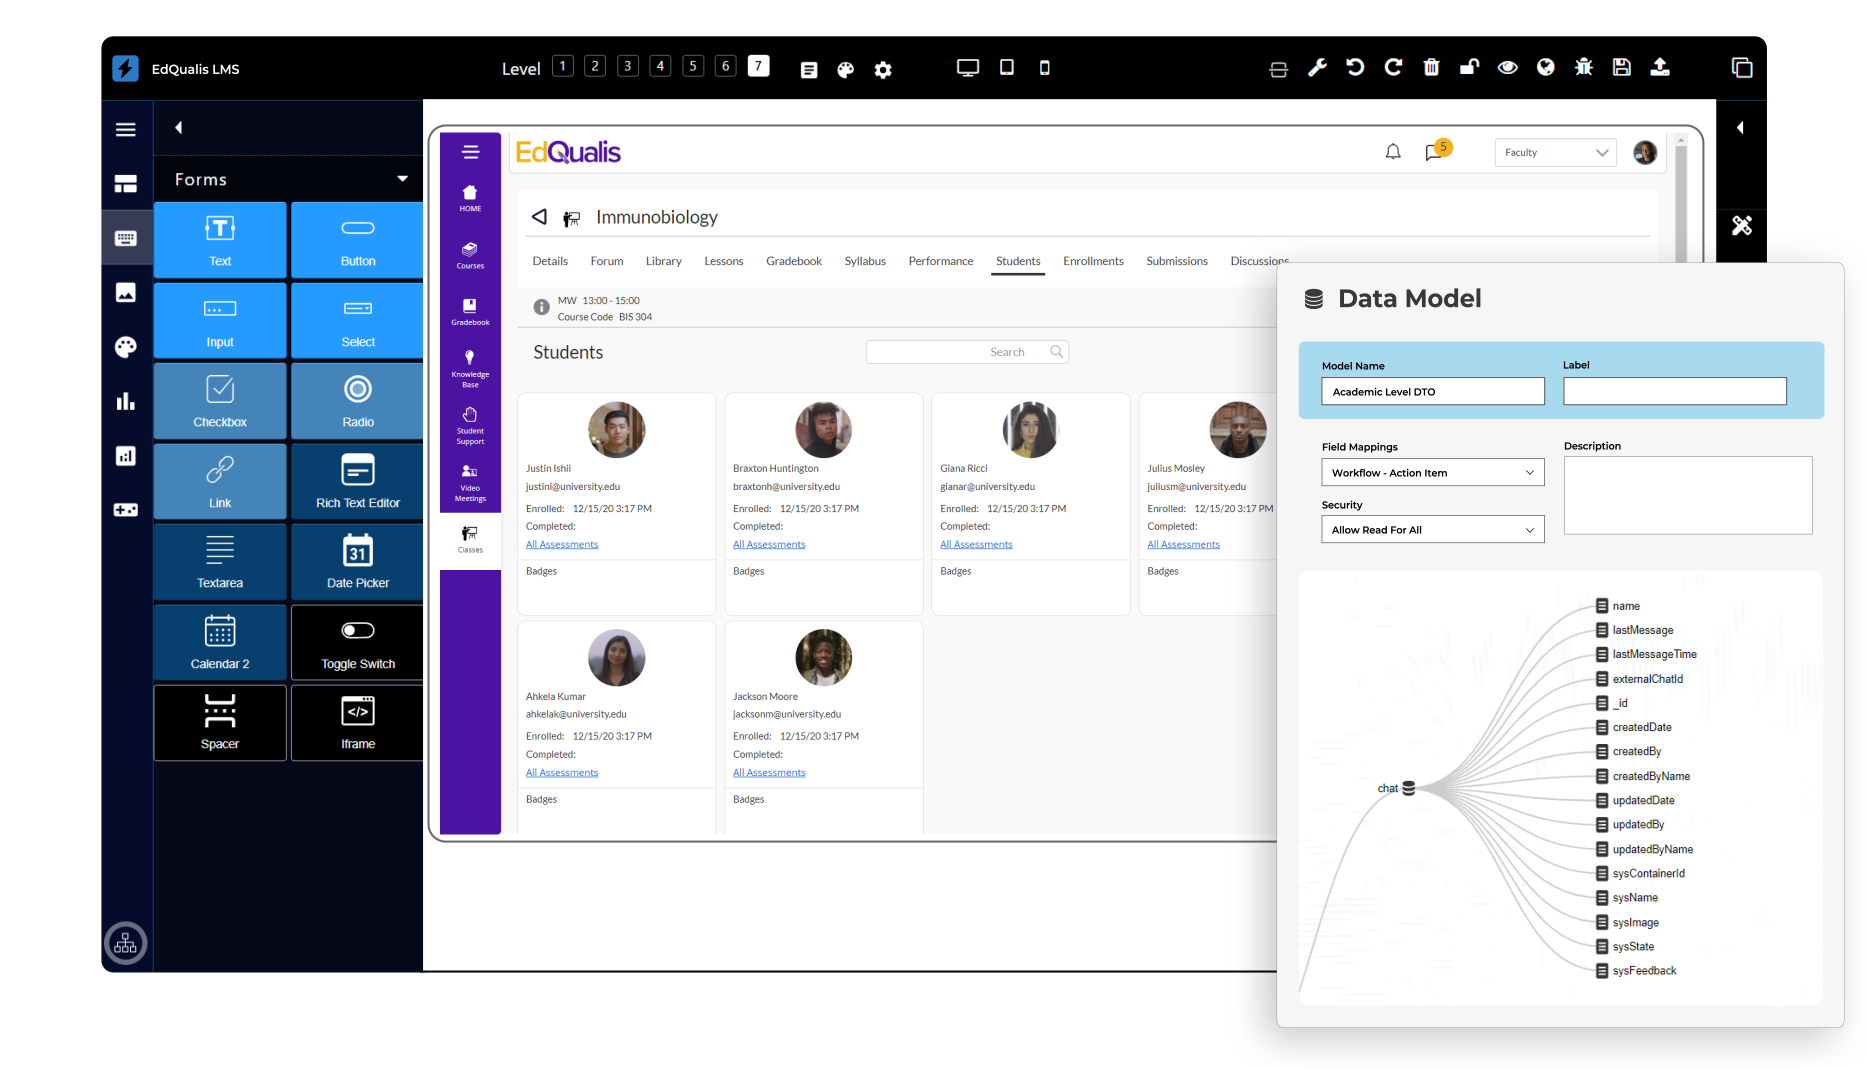Open Justin Ishii's All Assessments link
The width and height of the screenshot is (1866, 1069).
point(562,544)
